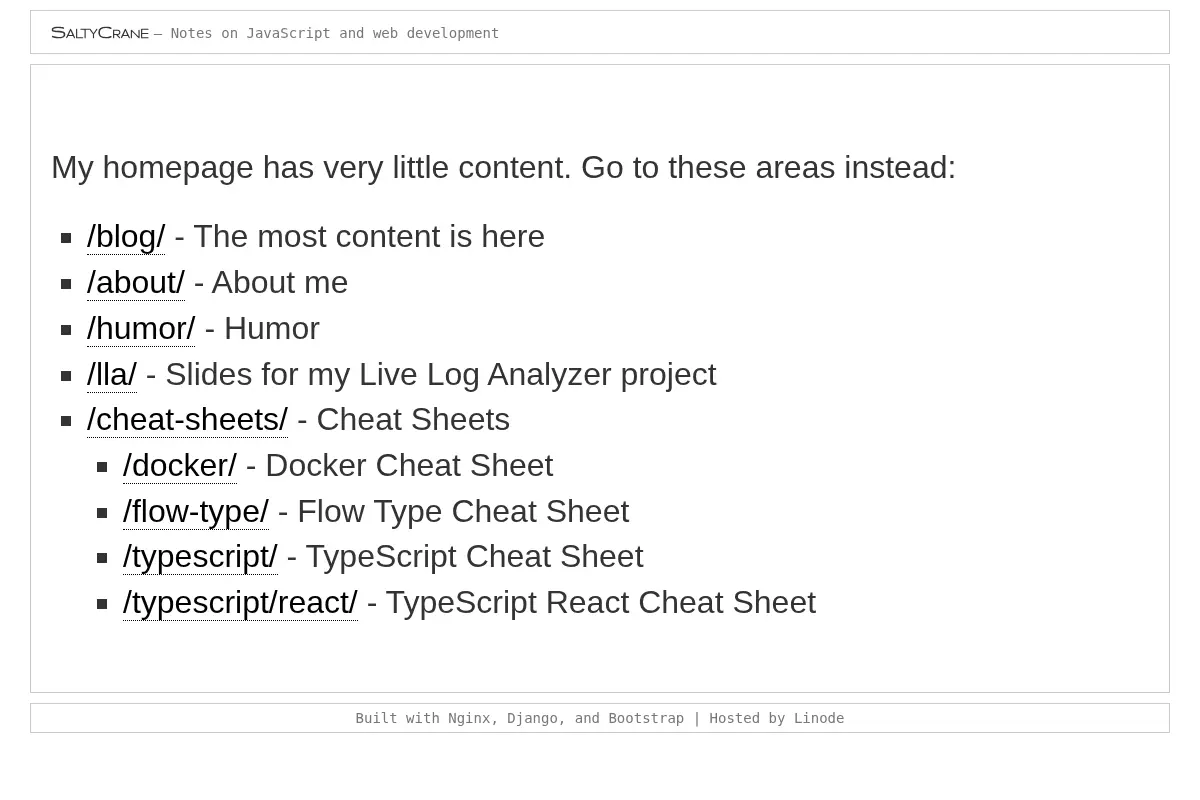Image resolution: width=1200 pixels, height=800 pixels.
Task: Select the /docker/ cheat sheet link
Action: pos(180,466)
